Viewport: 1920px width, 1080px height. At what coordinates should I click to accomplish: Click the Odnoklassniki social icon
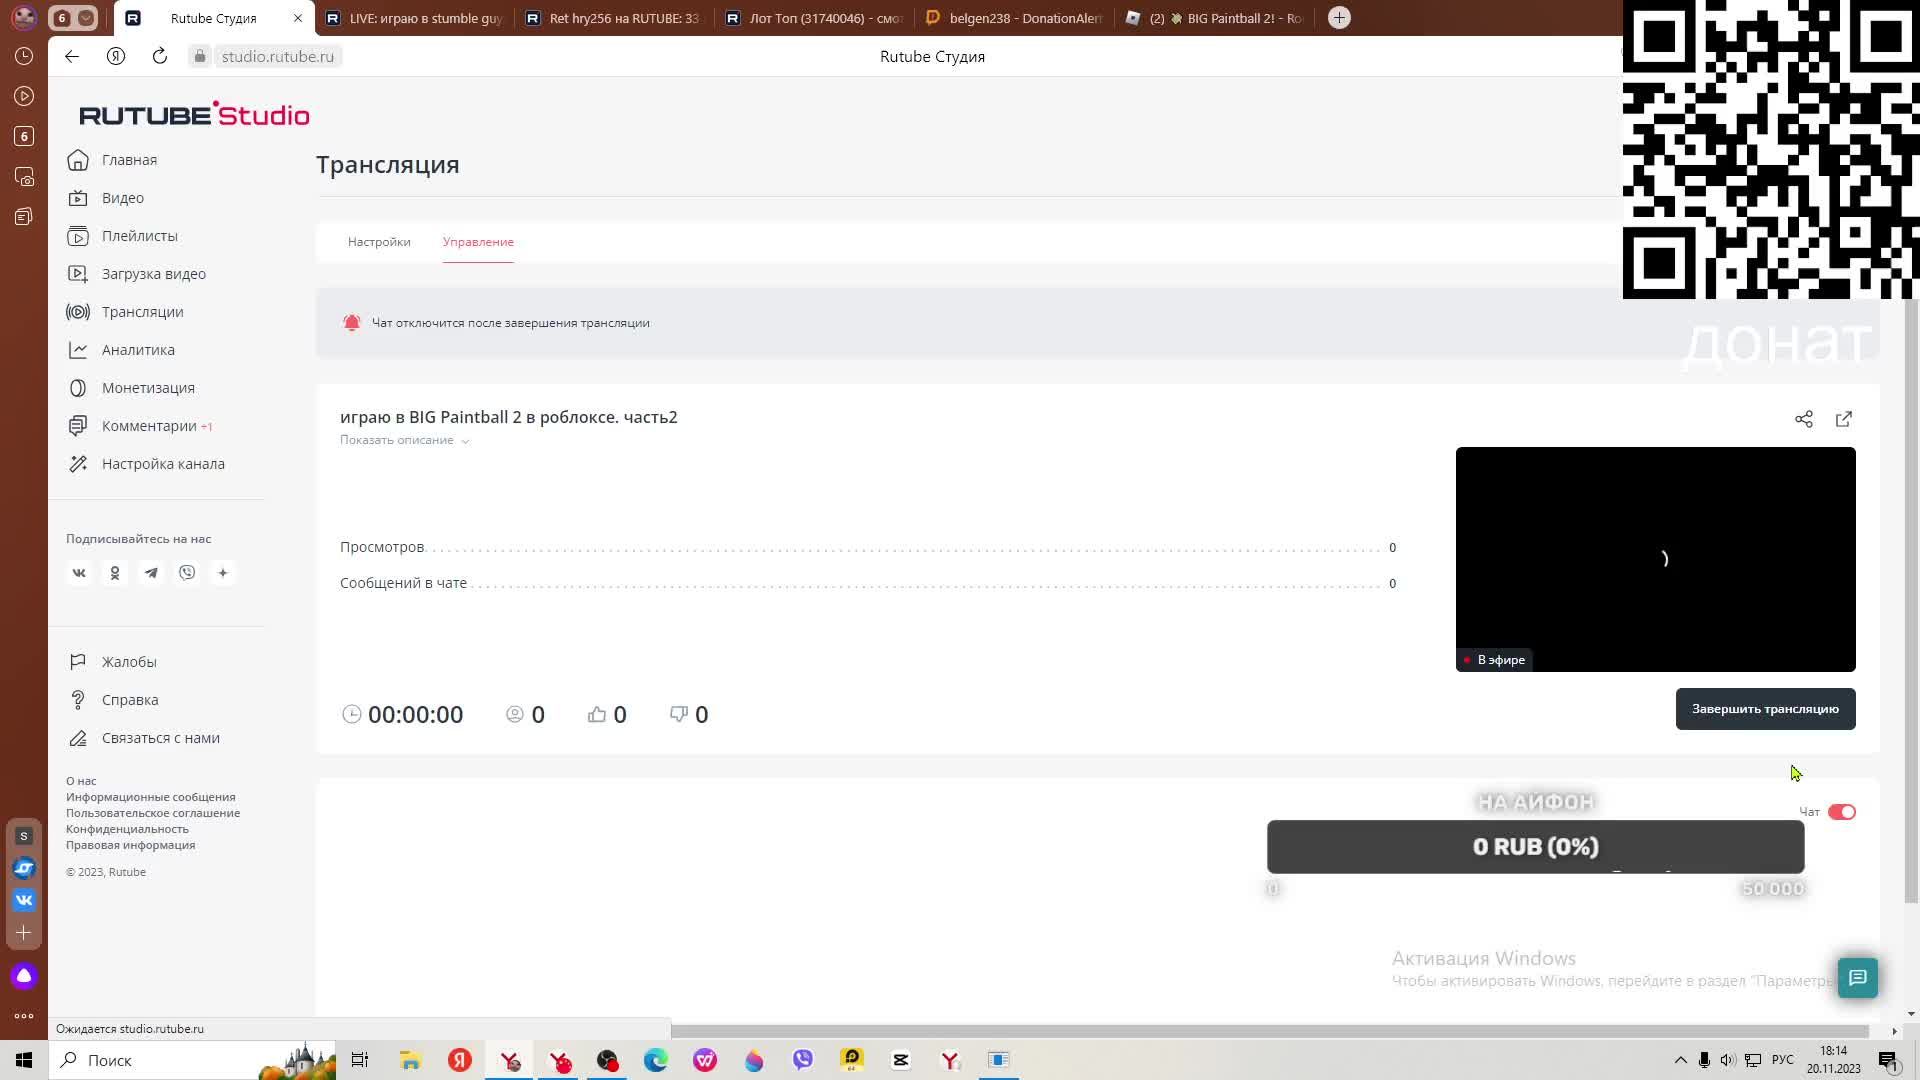tap(115, 573)
